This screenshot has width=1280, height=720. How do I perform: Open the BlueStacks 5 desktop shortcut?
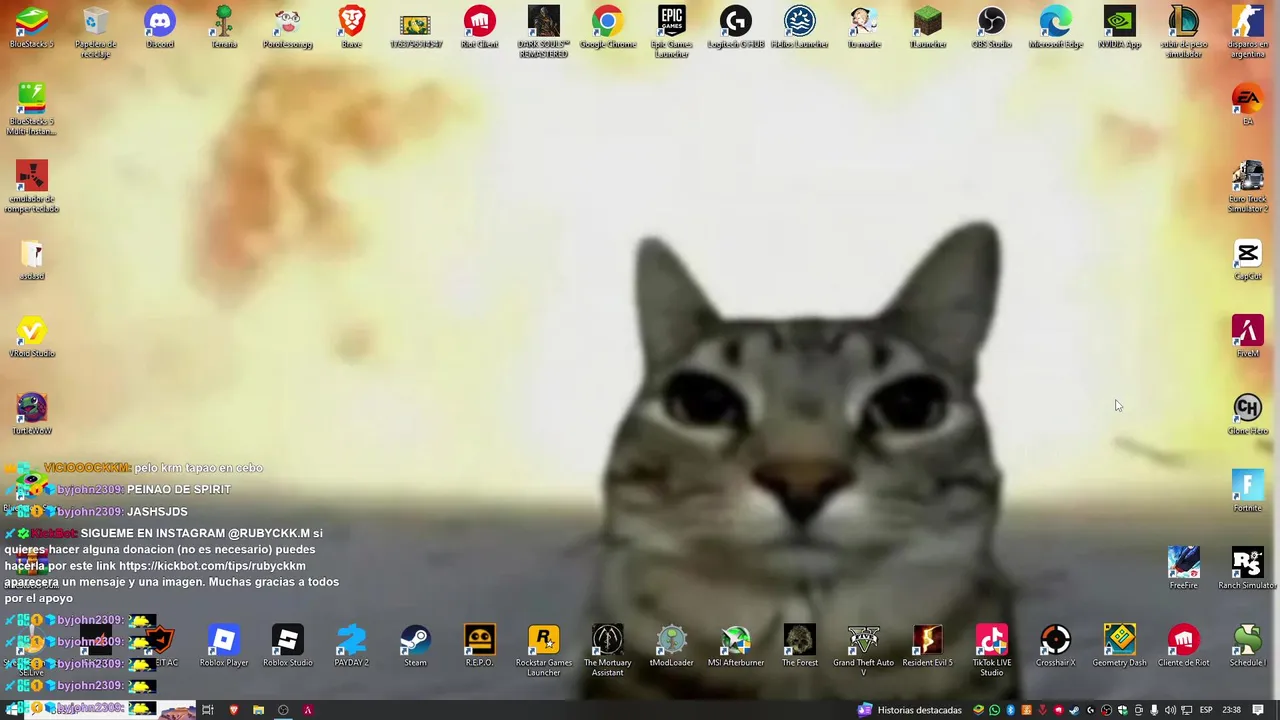click(32, 28)
